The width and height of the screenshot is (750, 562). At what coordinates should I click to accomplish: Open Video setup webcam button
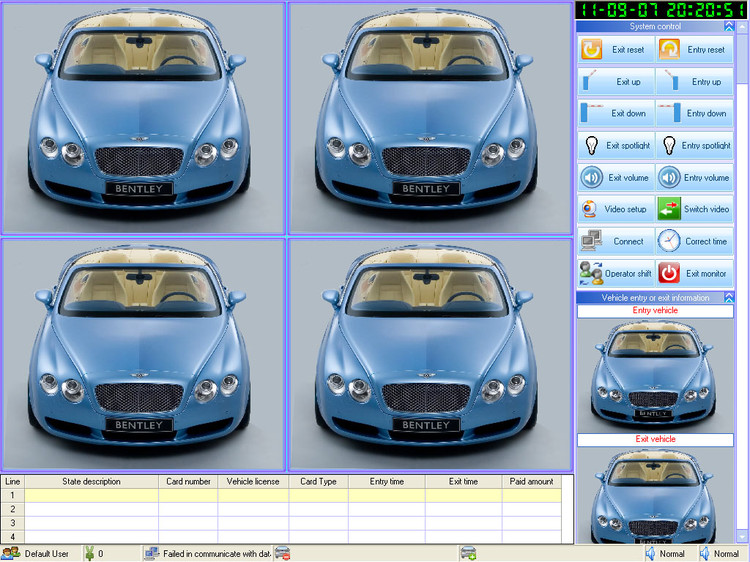click(616, 209)
